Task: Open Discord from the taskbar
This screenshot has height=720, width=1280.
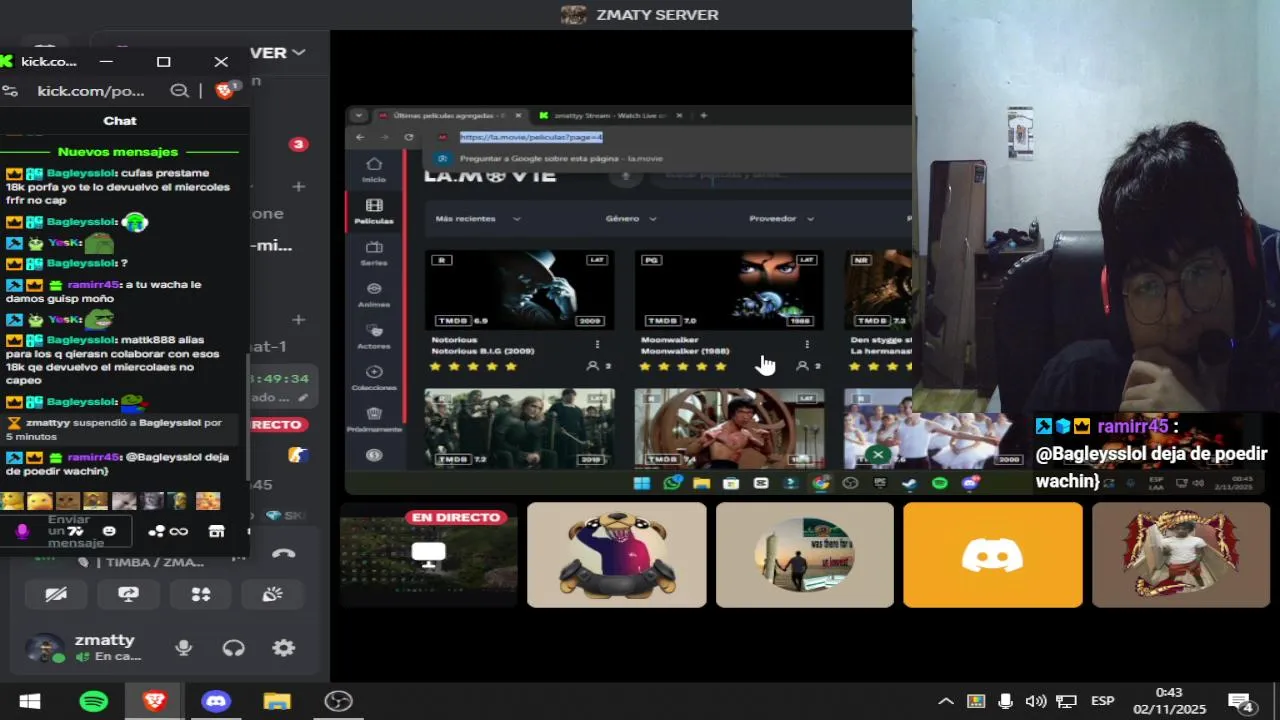Action: click(216, 701)
